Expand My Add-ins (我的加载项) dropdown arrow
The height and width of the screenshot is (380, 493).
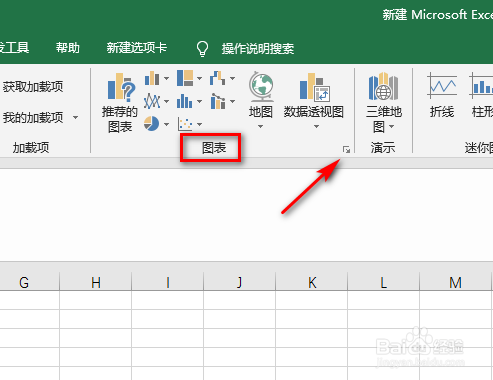tap(76, 117)
